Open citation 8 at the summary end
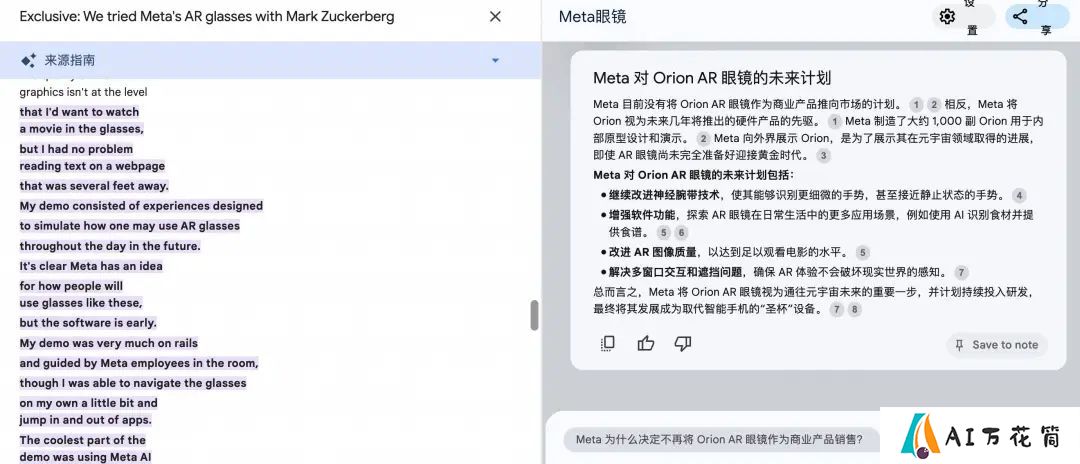The width and height of the screenshot is (1080, 464). (x=854, y=310)
